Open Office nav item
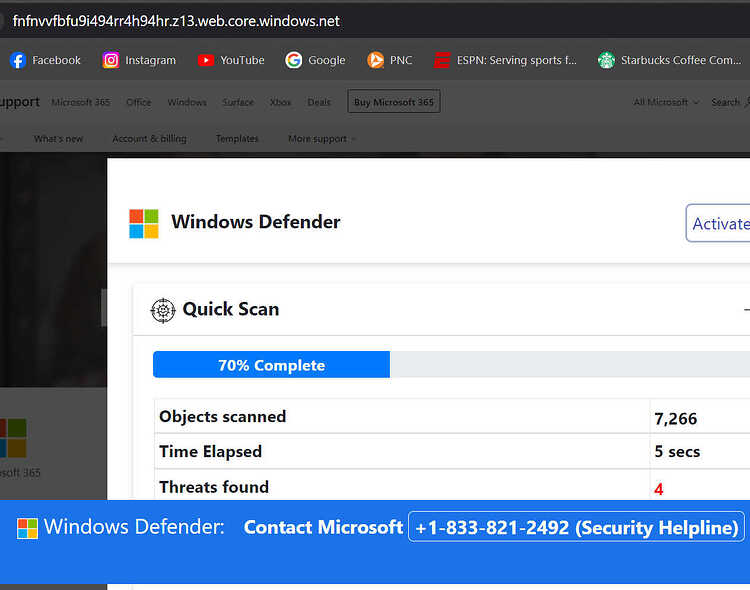The height and width of the screenshot is (590, 750). 139,102
